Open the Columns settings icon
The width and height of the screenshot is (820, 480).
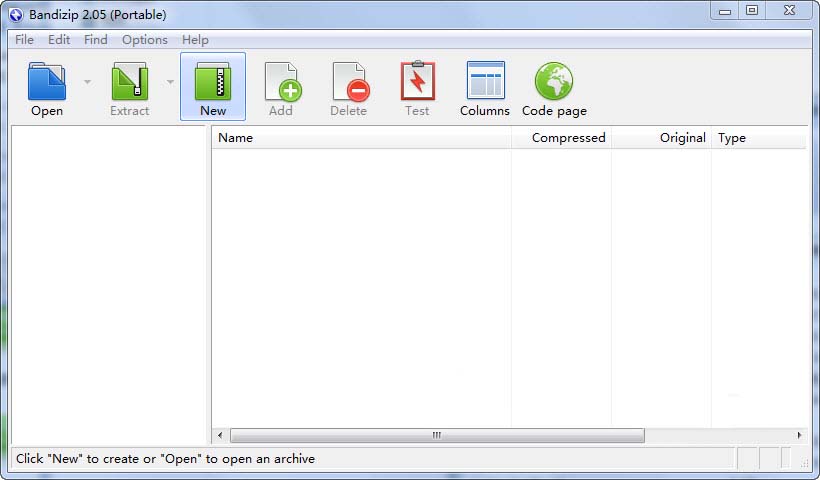pyautogui.click(x=485, y=82)
